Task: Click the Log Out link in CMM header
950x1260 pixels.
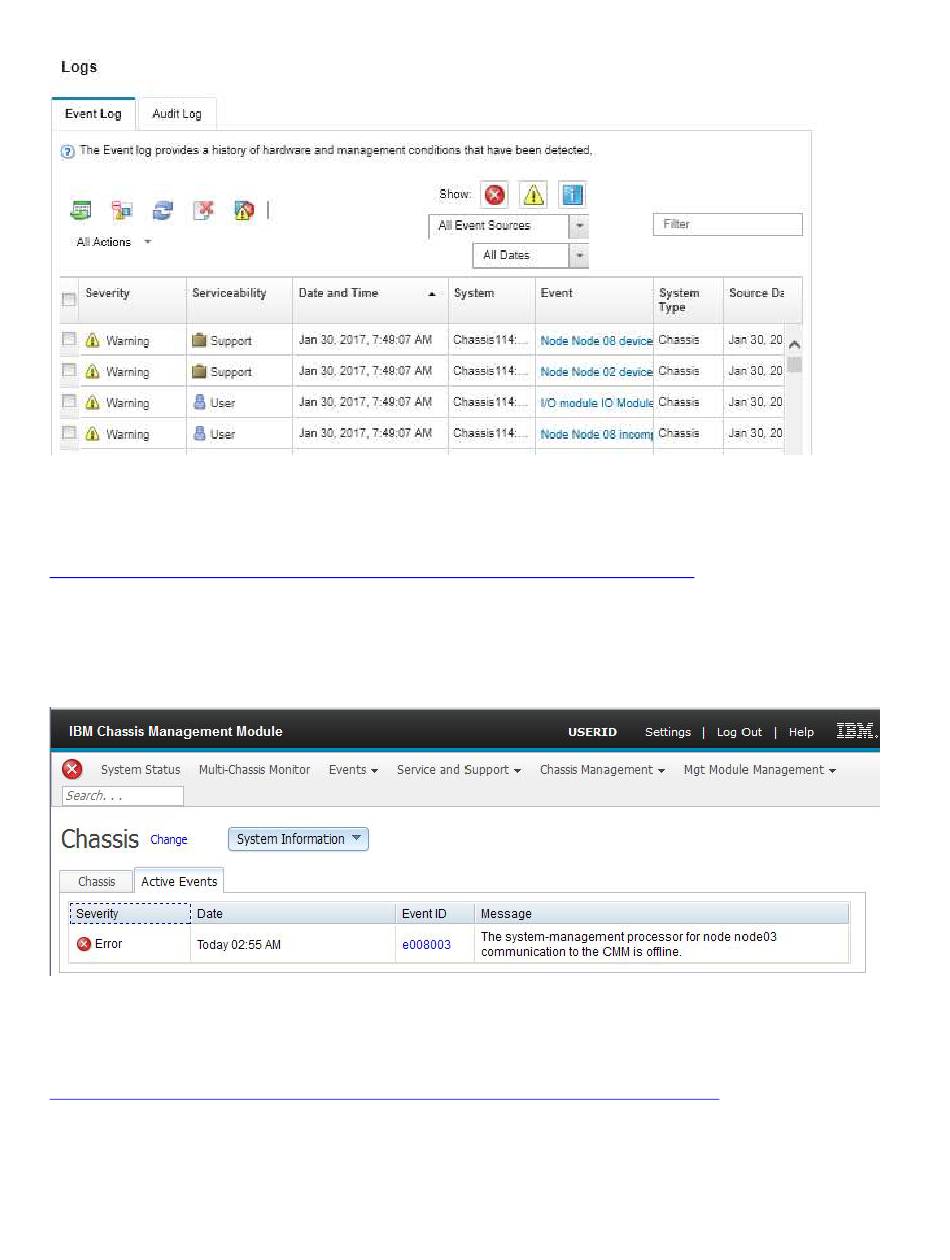Action: coord(739,732)
